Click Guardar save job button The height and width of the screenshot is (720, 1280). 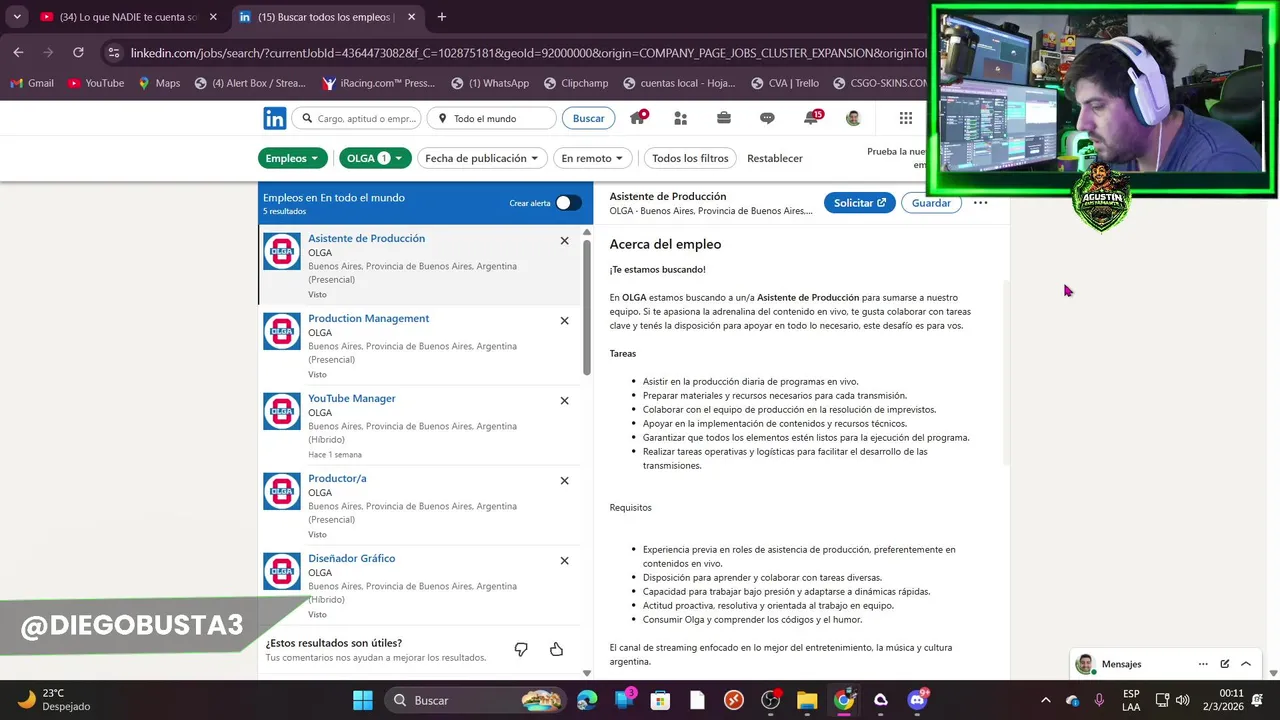[931, 203]
